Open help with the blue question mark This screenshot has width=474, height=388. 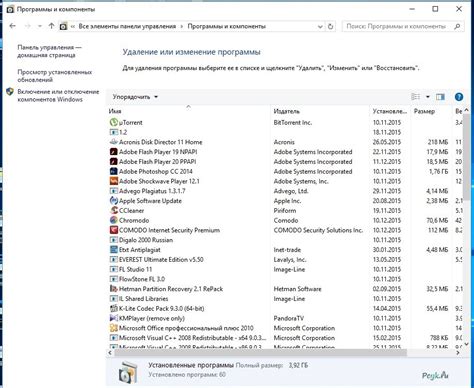click(459, 97)
